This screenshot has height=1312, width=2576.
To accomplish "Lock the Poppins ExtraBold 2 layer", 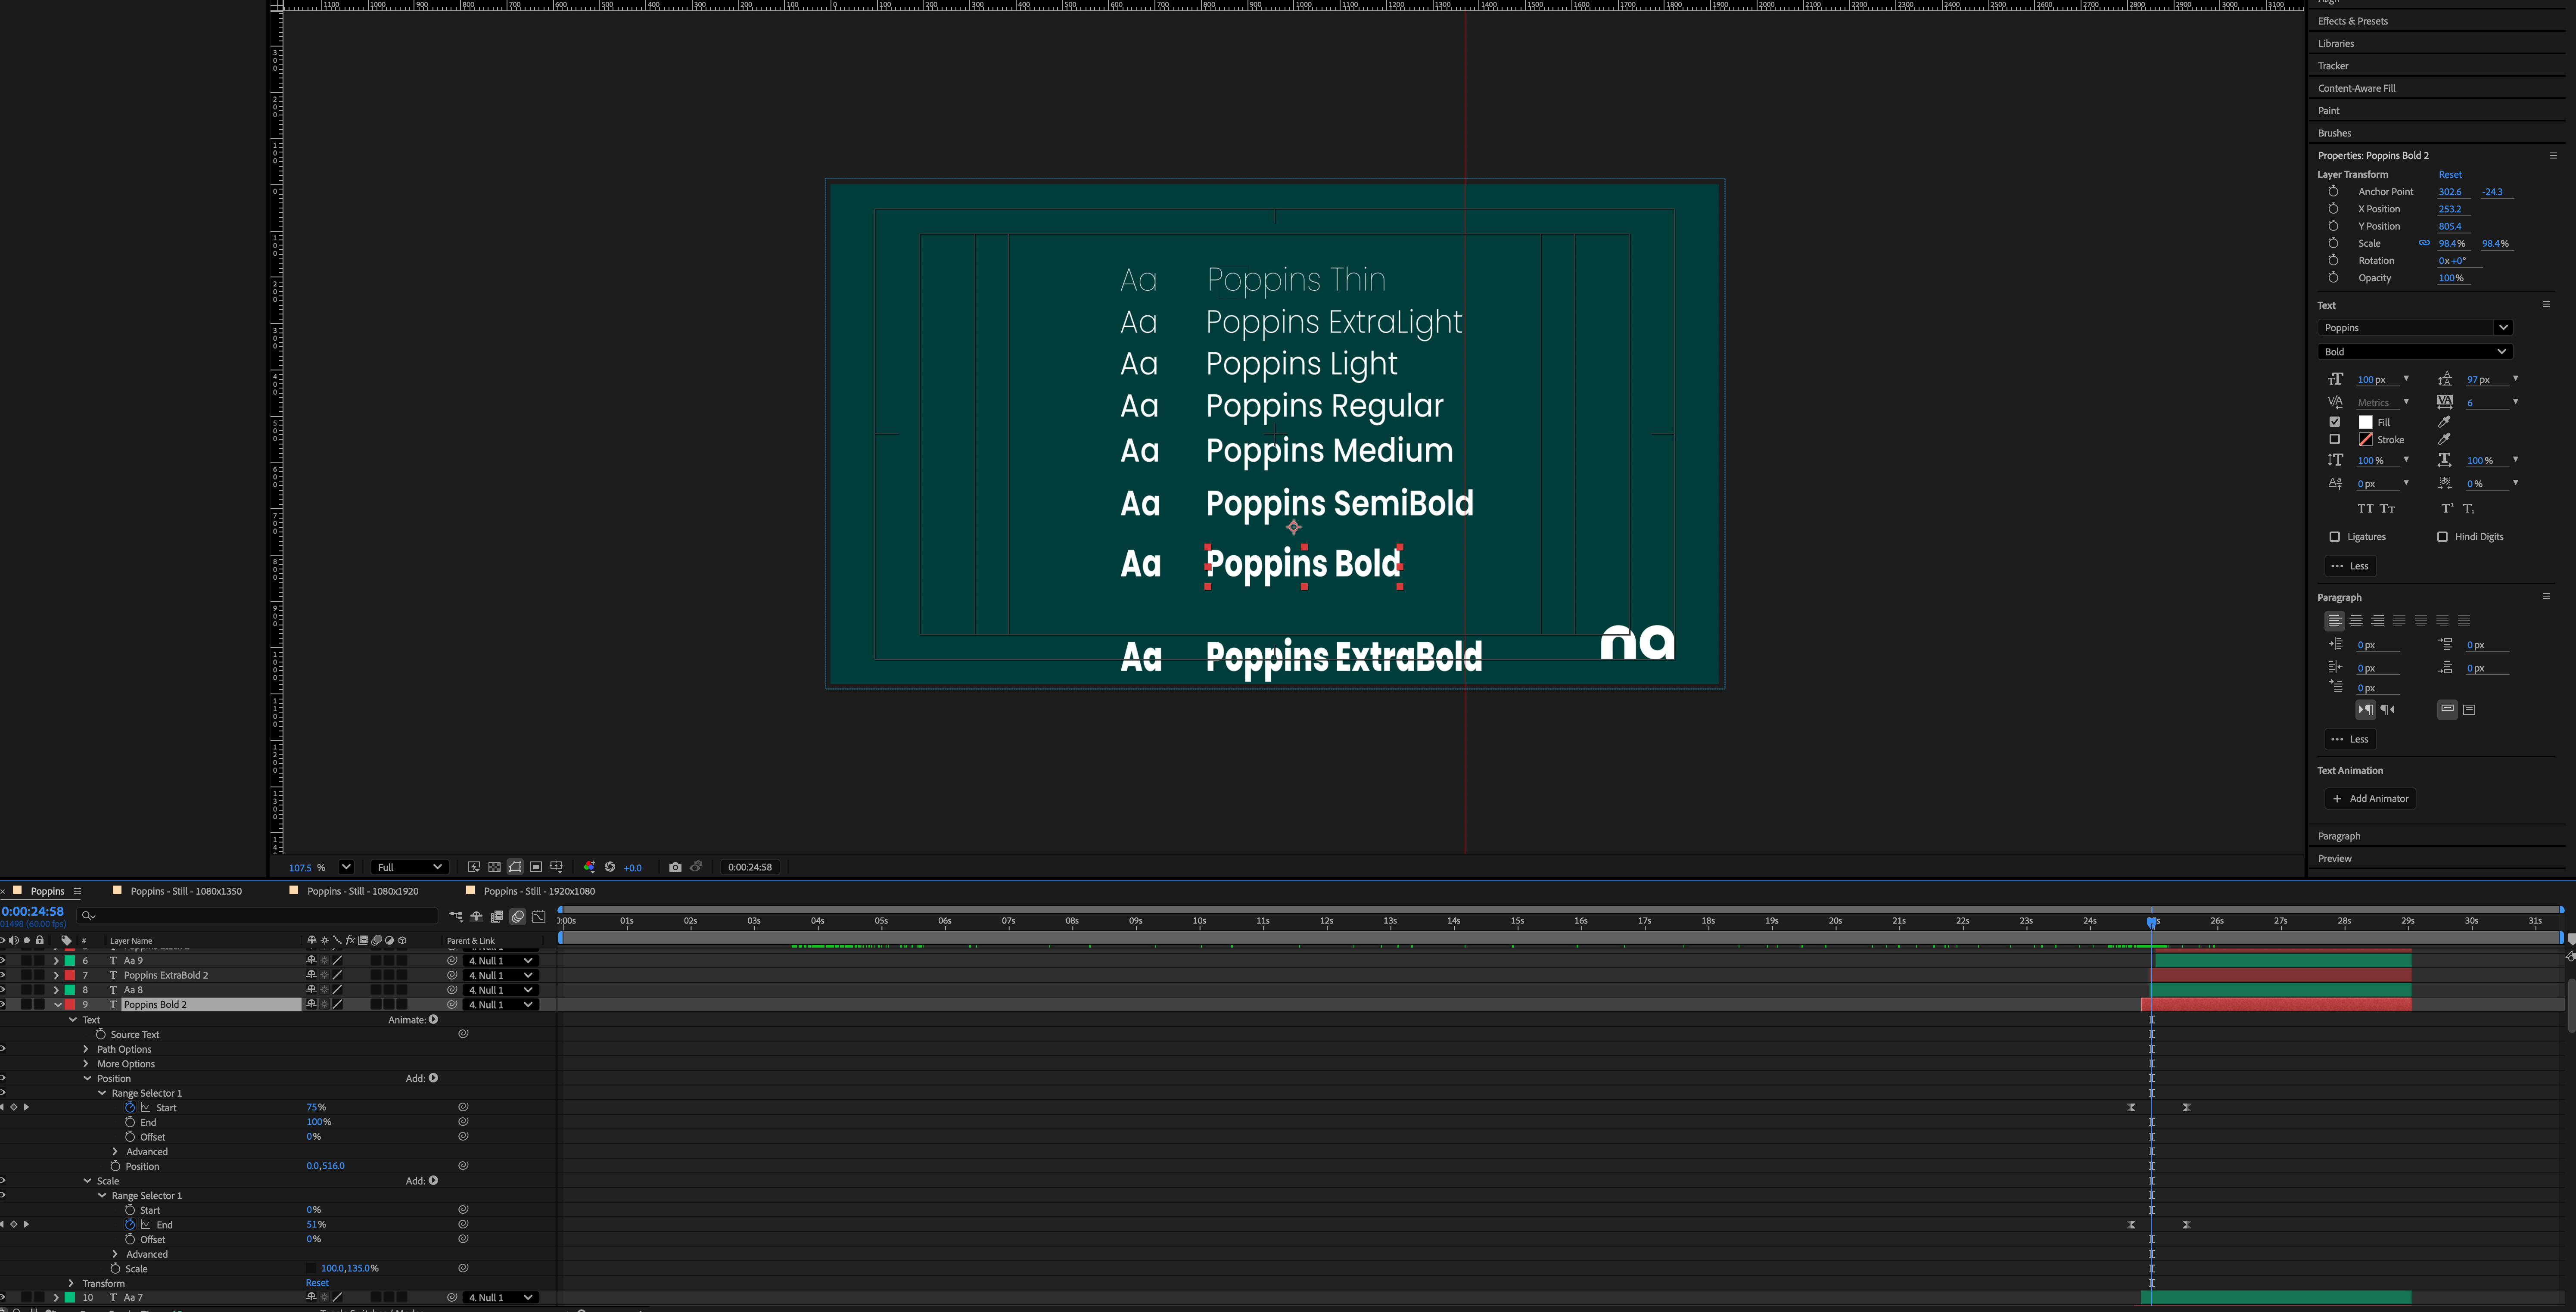I will 40,975.
